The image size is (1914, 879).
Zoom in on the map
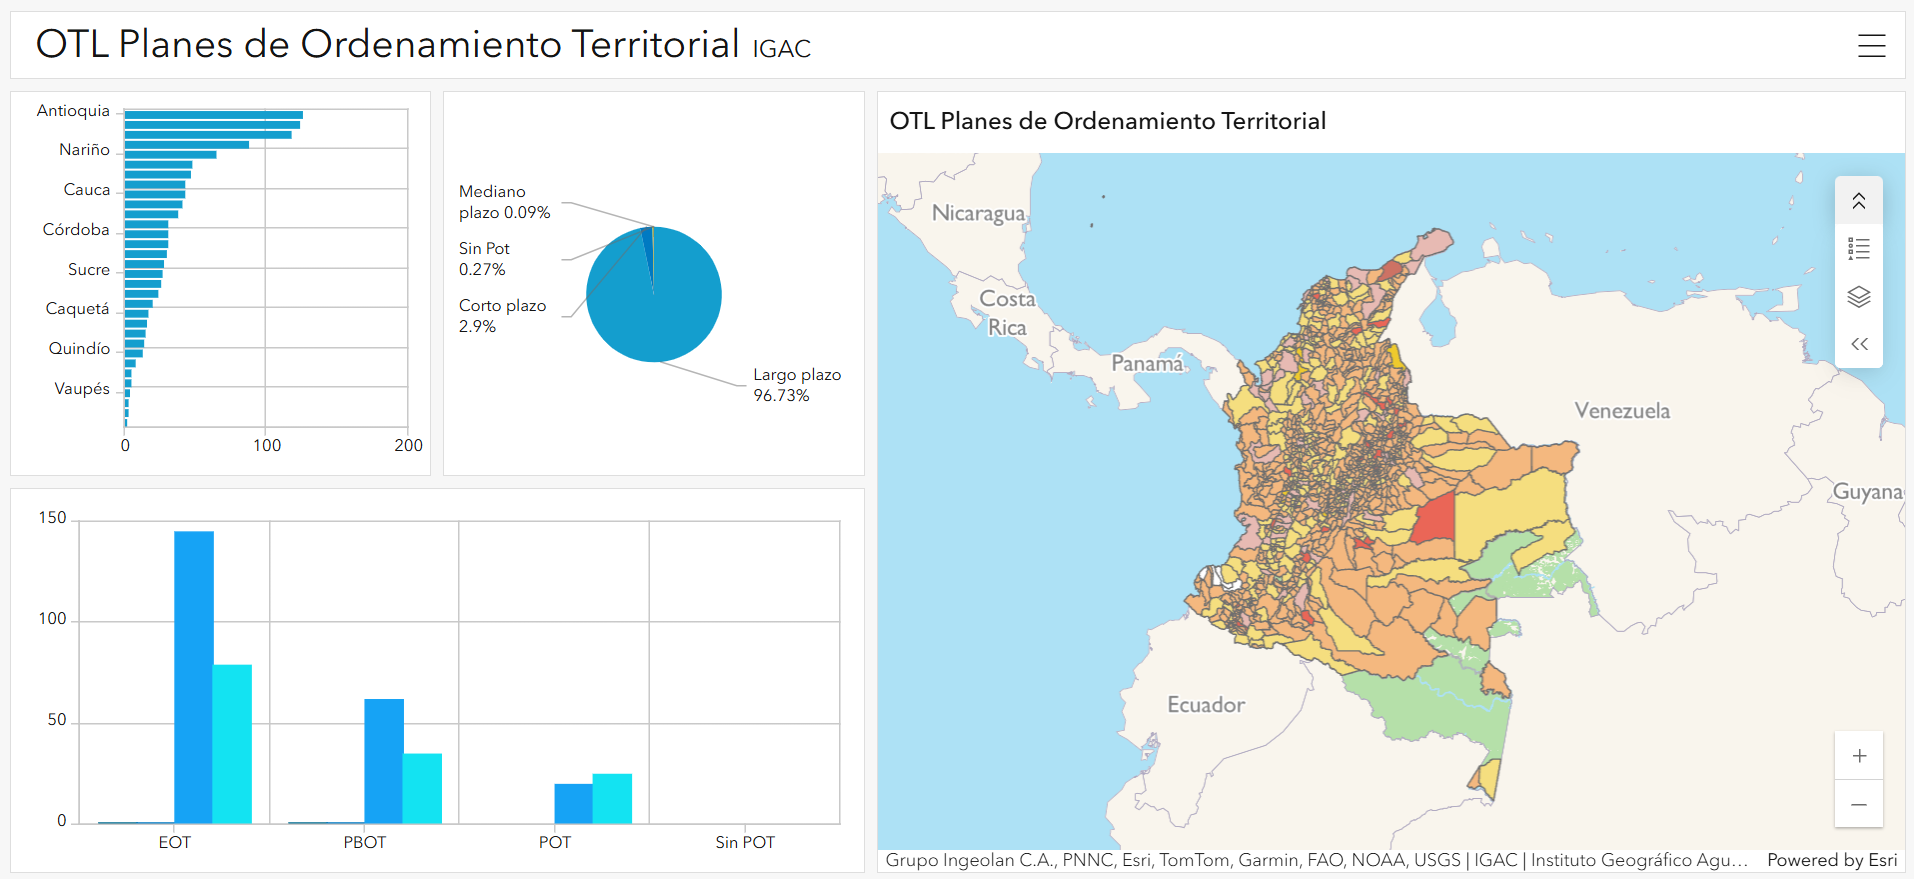coord(1858,756)
